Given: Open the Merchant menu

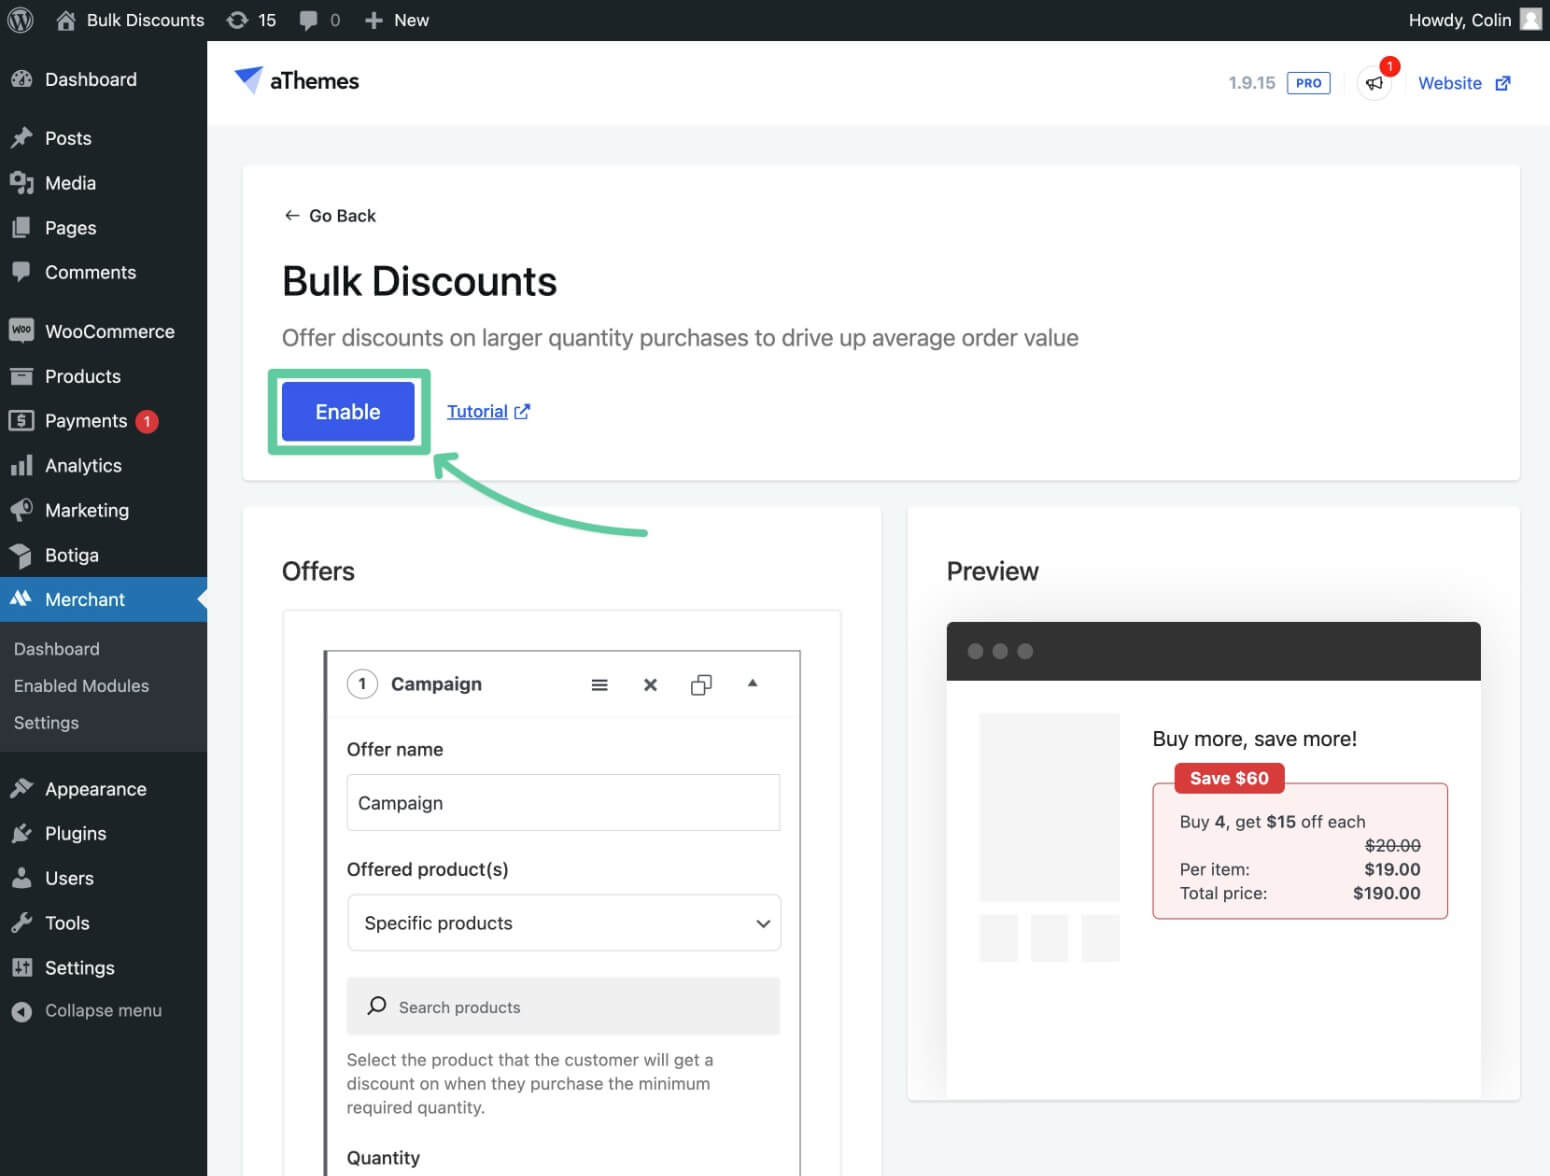Looking at the screenshot, I should point(104,599).
